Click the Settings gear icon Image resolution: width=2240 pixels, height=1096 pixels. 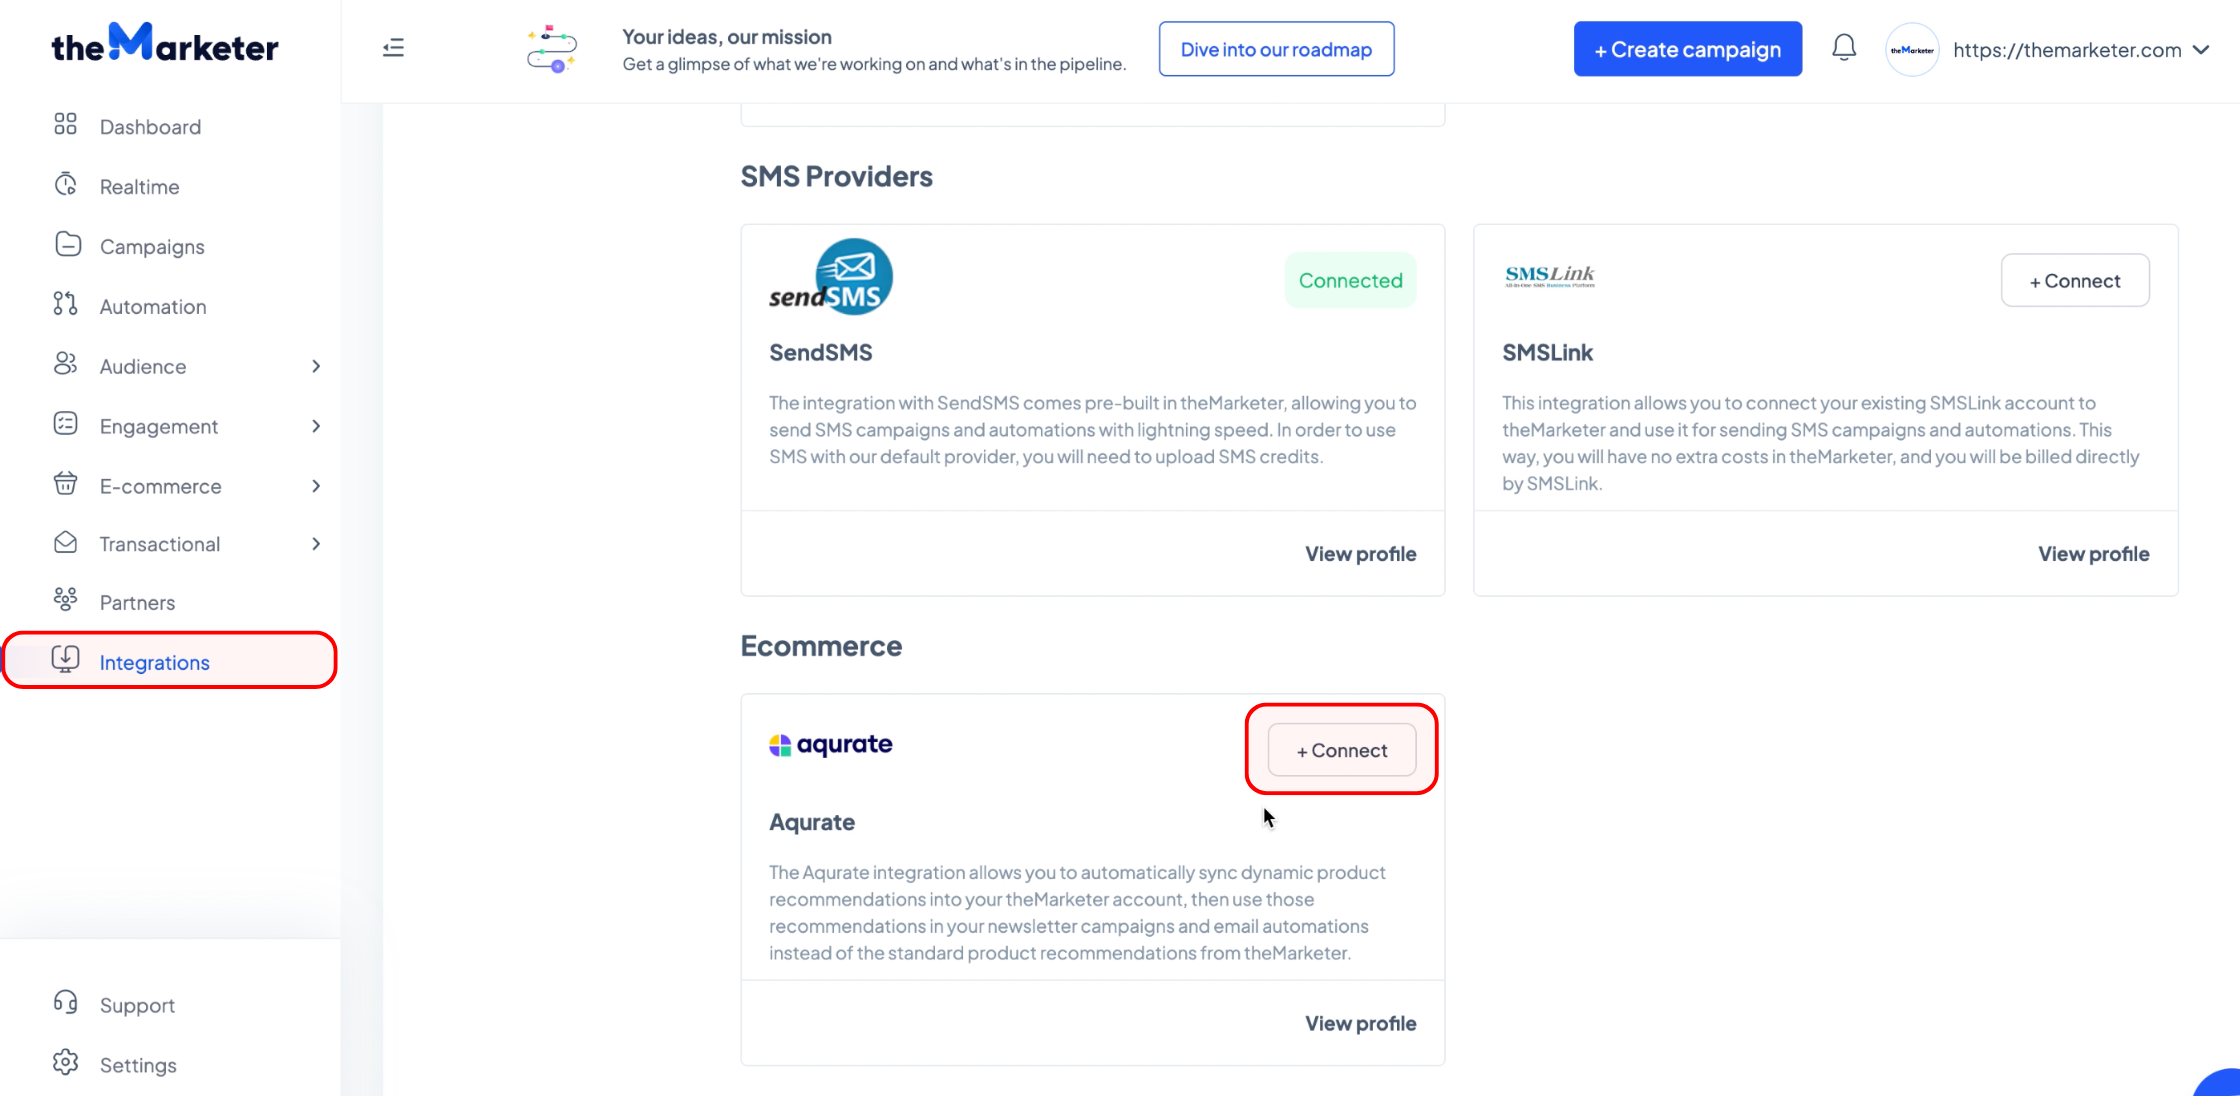pos(65,1063)
